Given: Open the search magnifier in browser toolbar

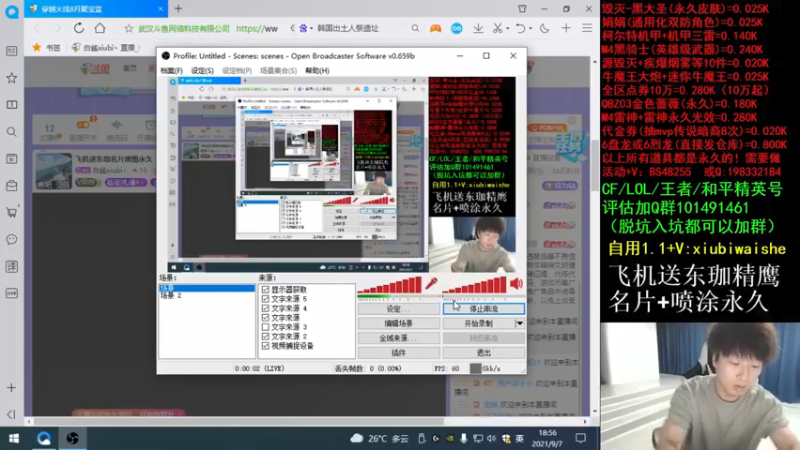Looking at the screenshot, I should [x=415, y=29].
